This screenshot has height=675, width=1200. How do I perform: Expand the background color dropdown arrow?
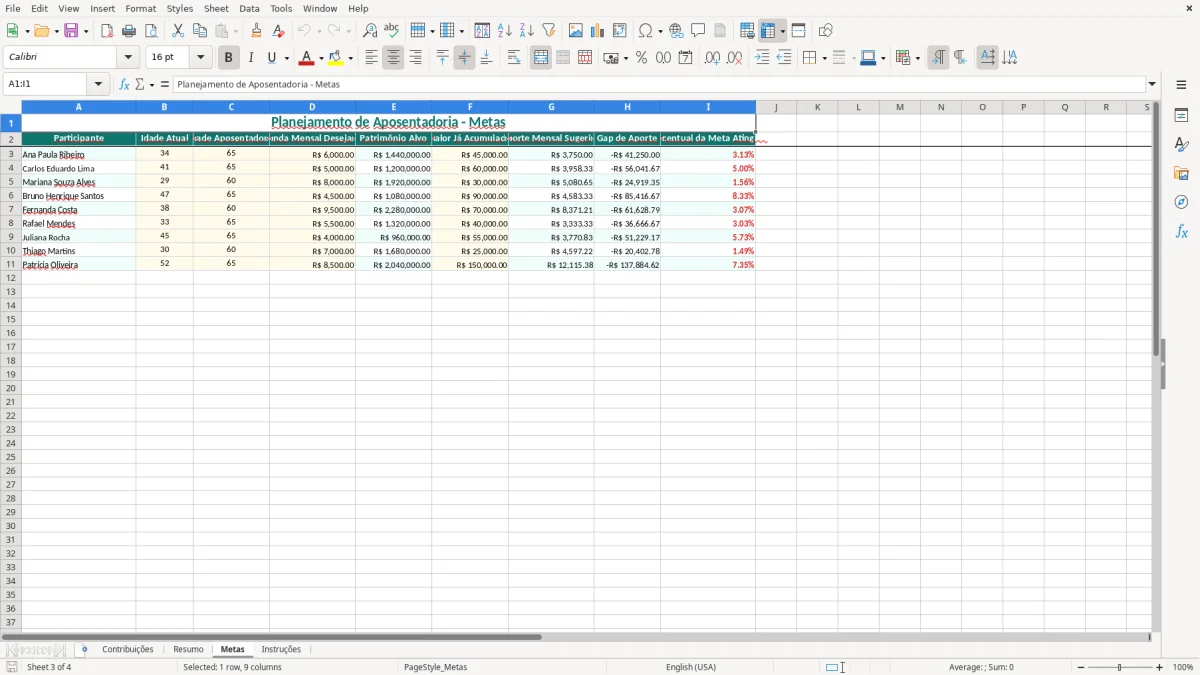coord(350,58)
